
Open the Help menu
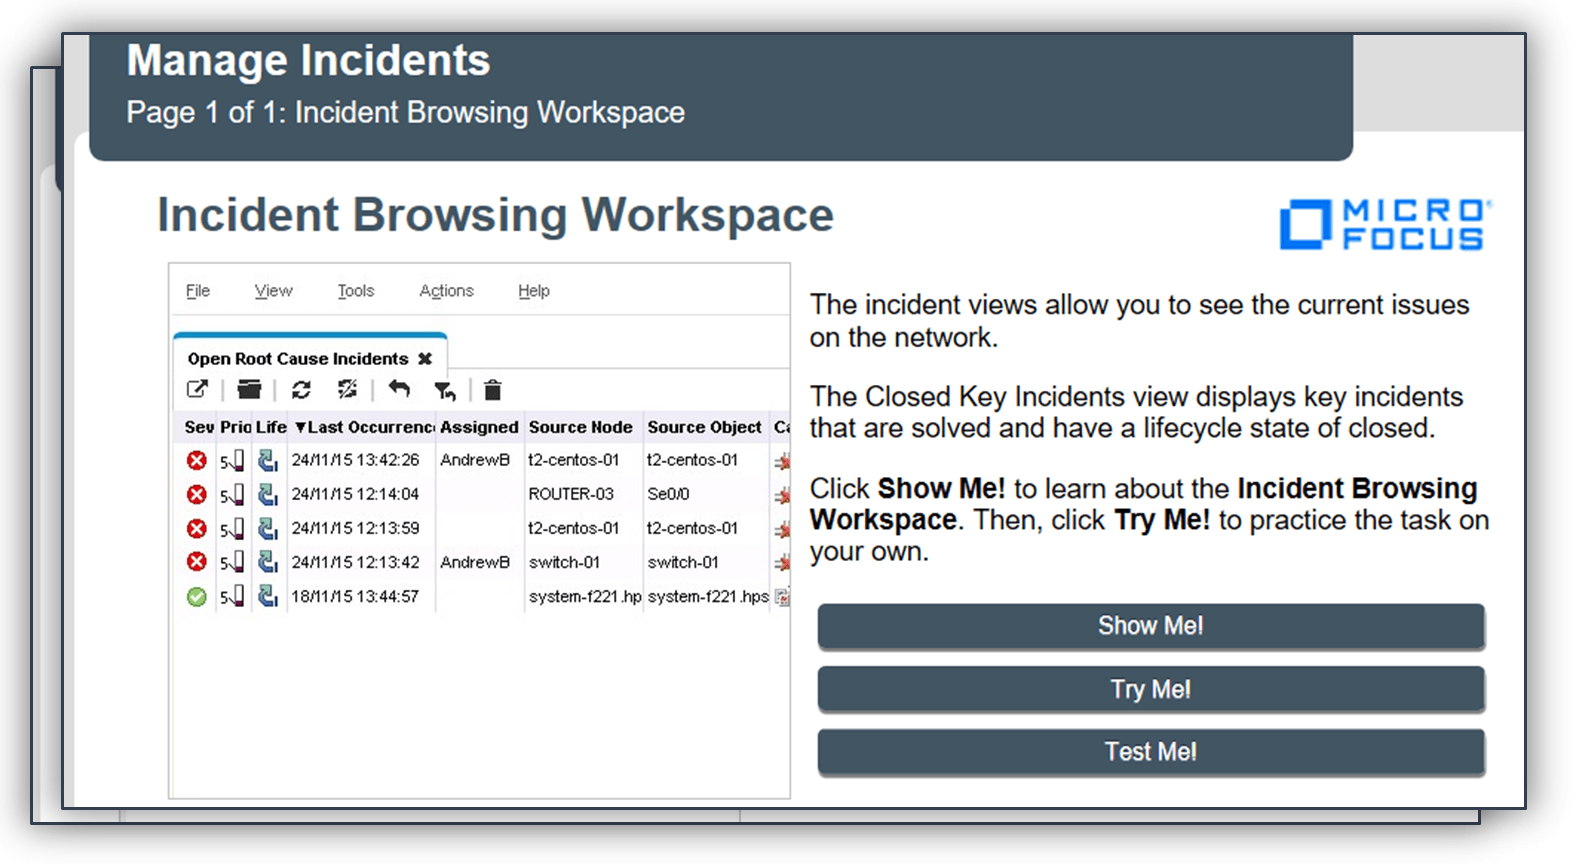pyautogui.click(x=533, y=291)
